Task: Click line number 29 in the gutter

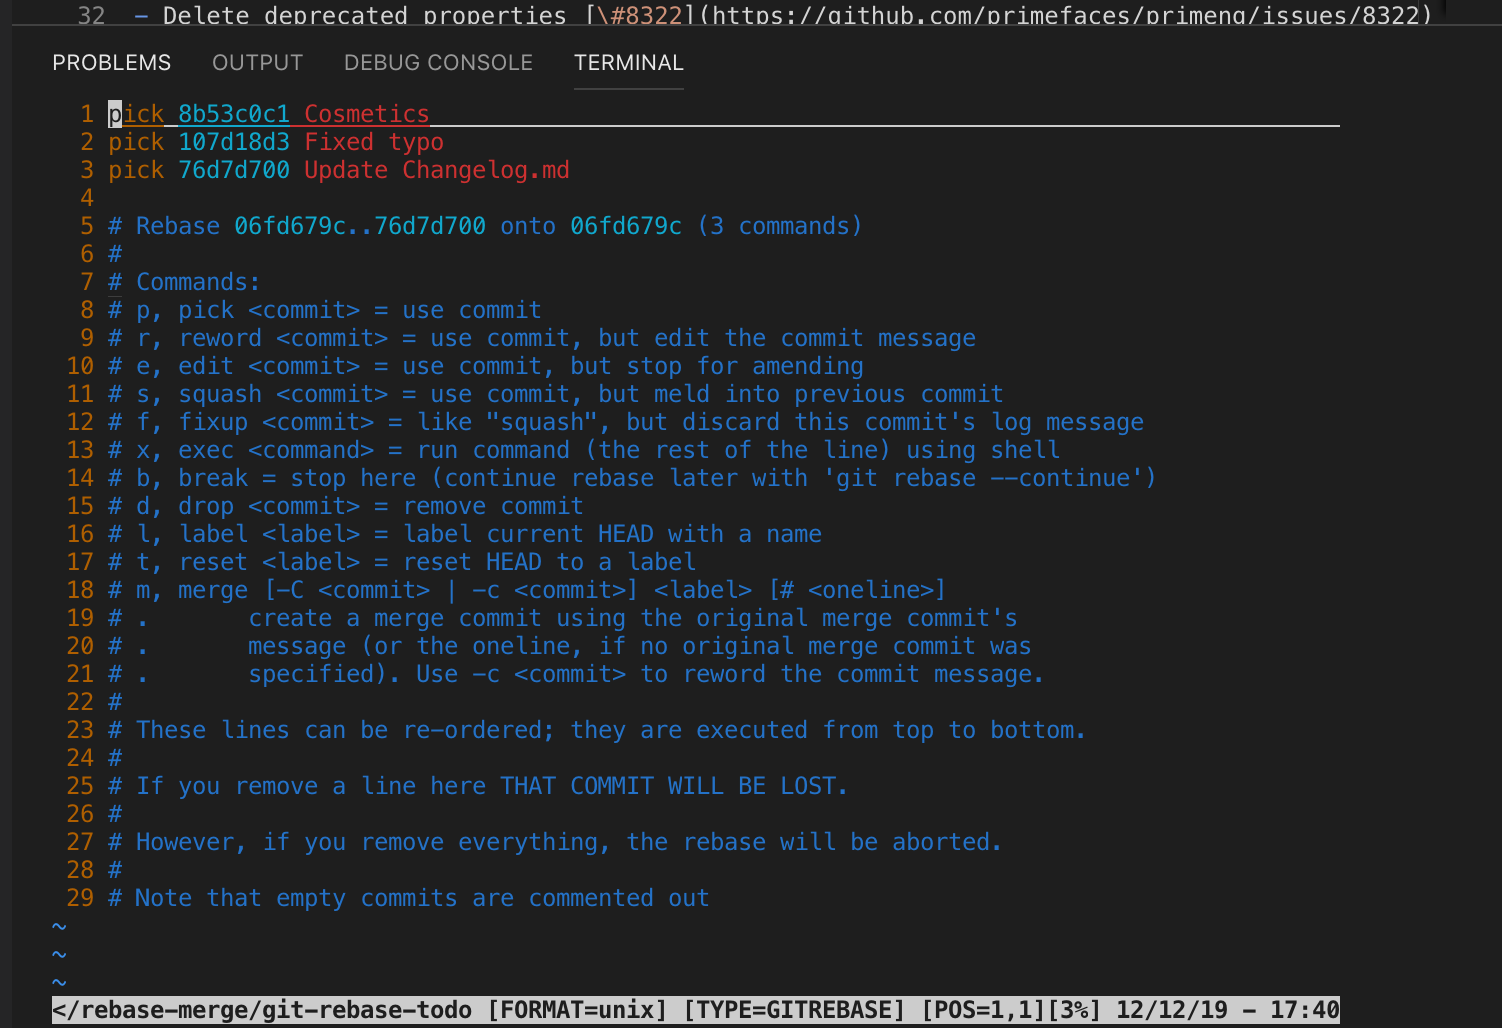Action: pos(80,898)
